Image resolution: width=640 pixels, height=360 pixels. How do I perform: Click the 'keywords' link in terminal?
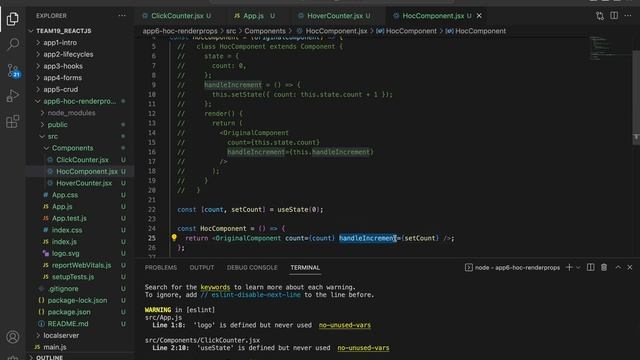(x=215, y=287)
